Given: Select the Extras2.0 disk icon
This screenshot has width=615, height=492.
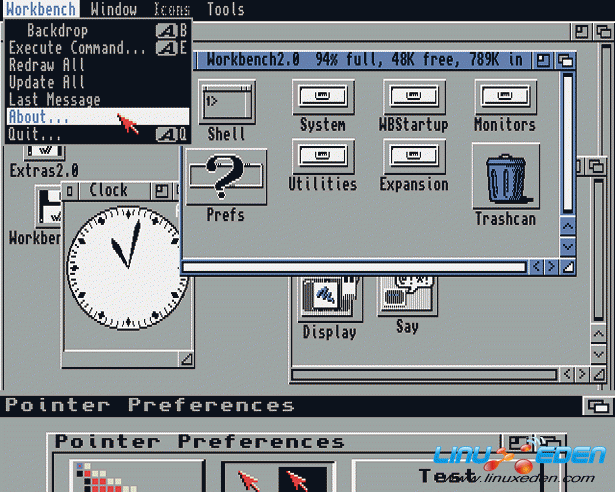Looking at the screenshot, I should pyautogui.click(x=44, y=152).
